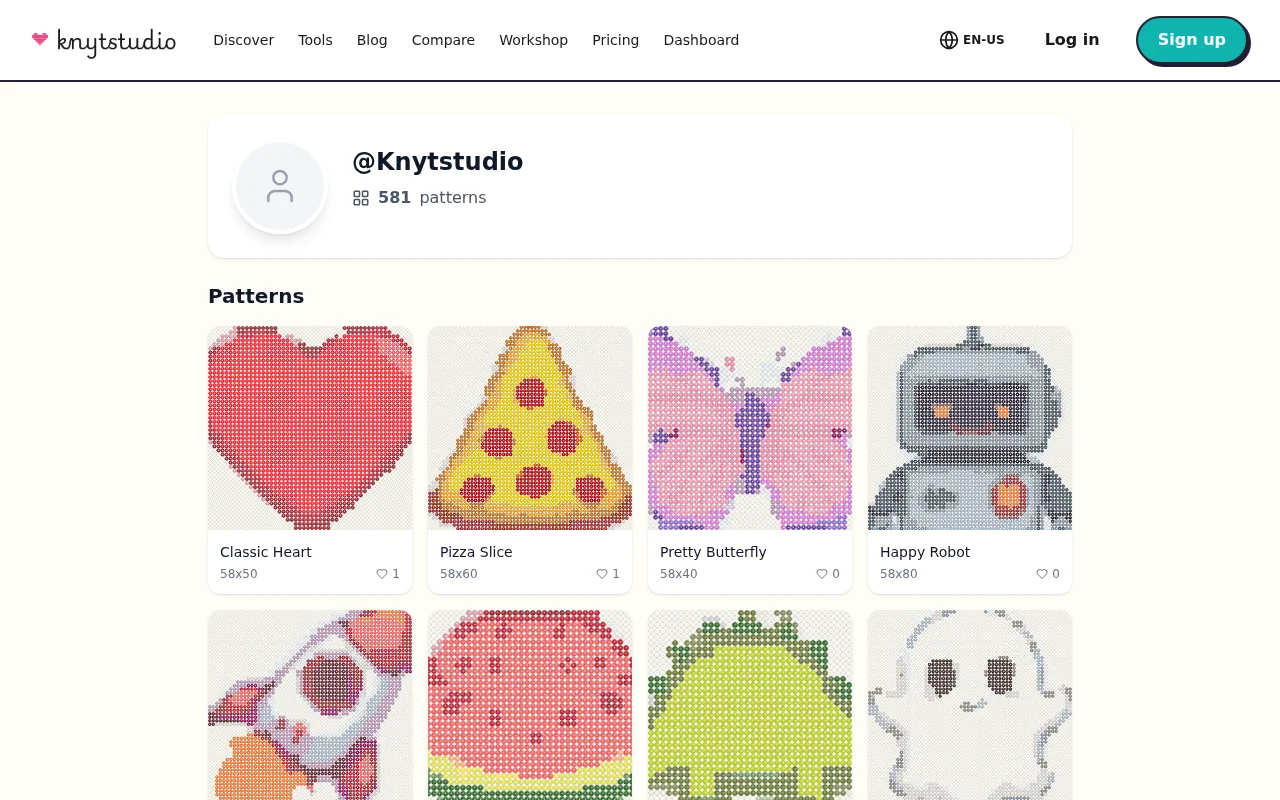Like the Pretty Butterfly pattern heart icon
Screen dimensions: 1280x800
click(822, 574)
